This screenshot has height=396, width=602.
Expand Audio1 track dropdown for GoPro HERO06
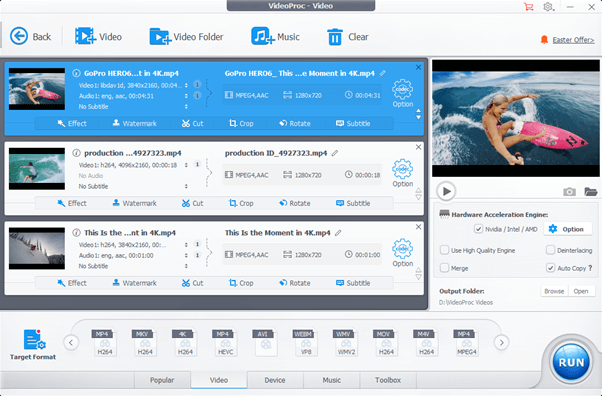186,96
